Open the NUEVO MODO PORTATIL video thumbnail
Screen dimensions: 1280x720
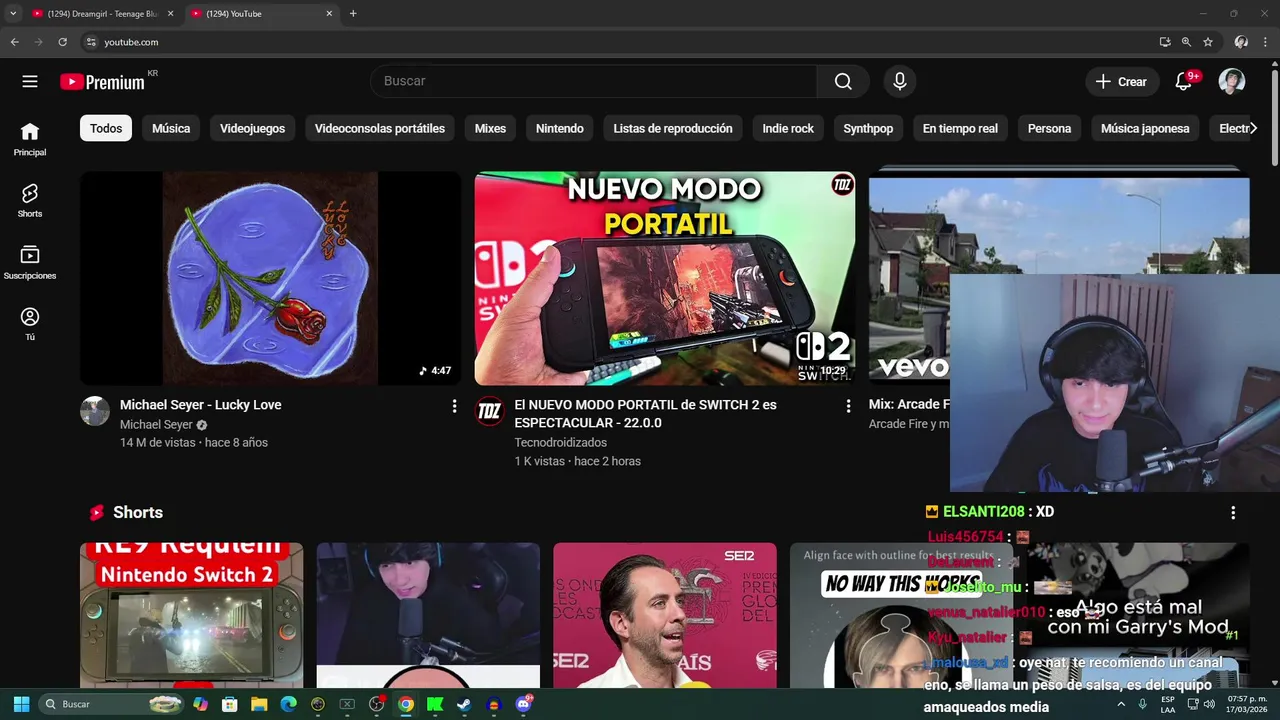click(665, 278)
